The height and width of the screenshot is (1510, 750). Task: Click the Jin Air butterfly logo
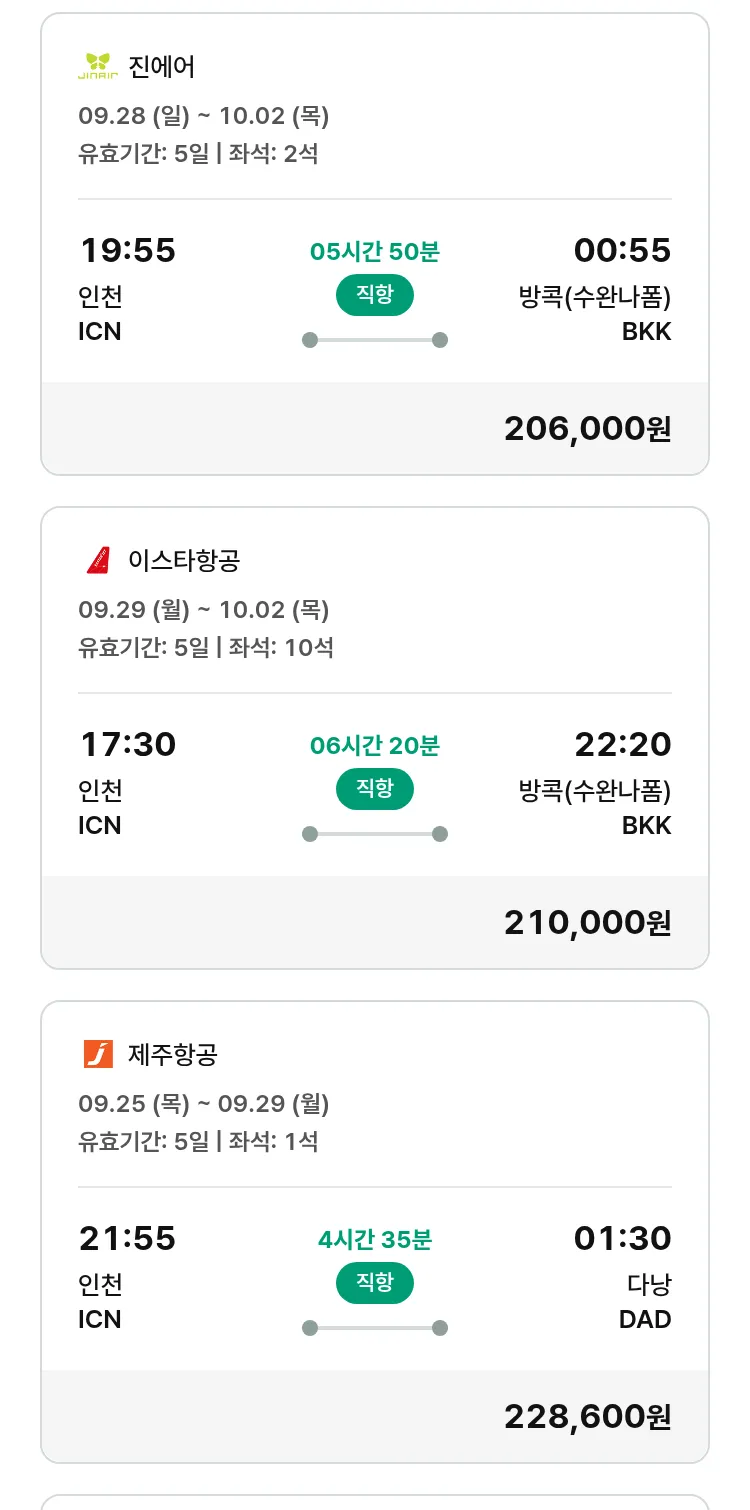(98, 67)
